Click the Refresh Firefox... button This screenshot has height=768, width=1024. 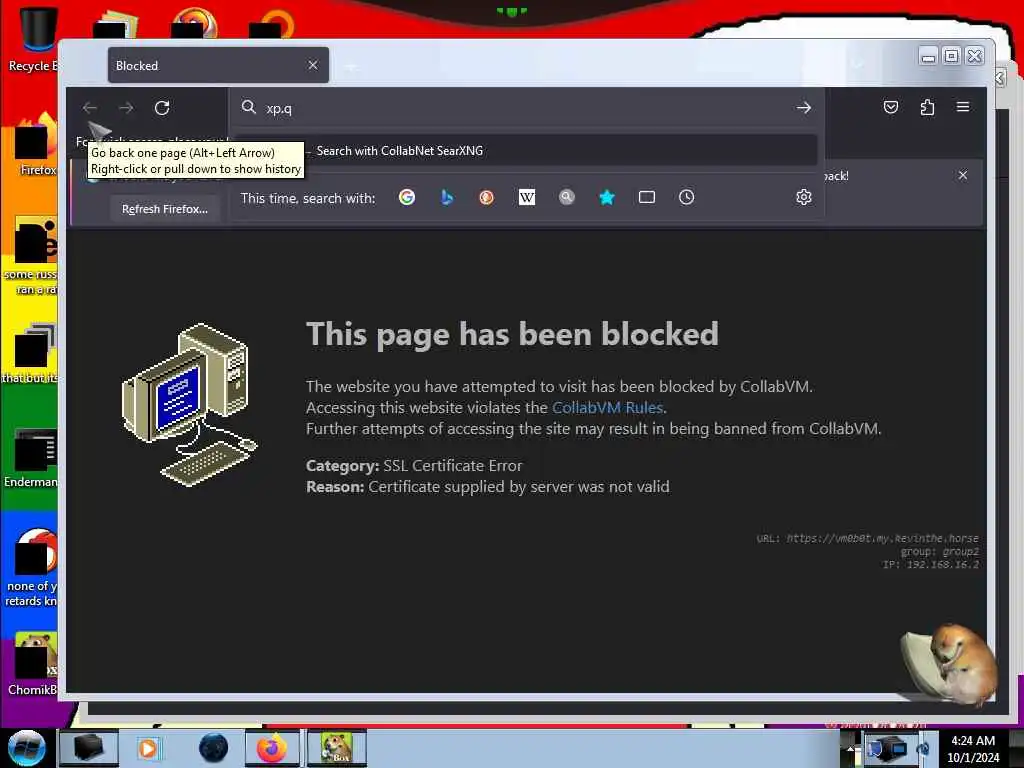pyautogui.click(x=165, y=209)
